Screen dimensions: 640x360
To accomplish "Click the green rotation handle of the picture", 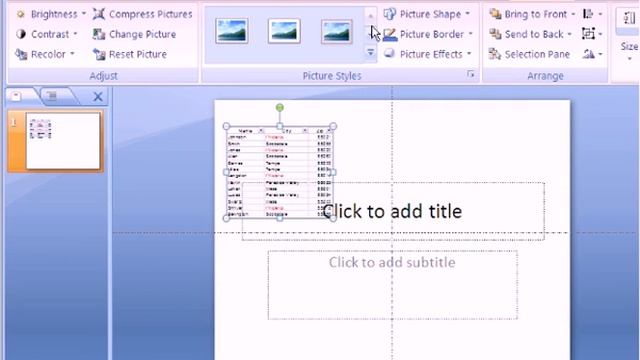I will click(280, 107).
